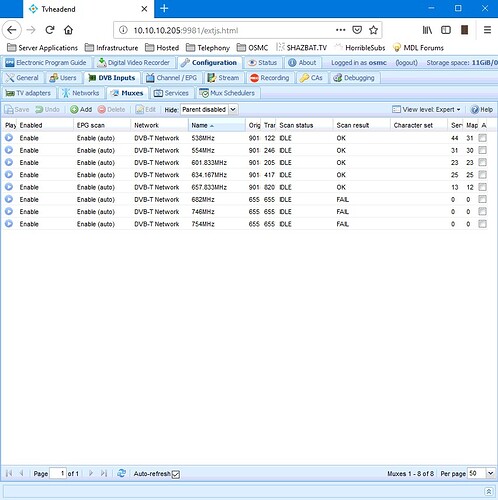Bookmark this page with the star icon
The image size is (498, 500).
click(x=373, y=30)
